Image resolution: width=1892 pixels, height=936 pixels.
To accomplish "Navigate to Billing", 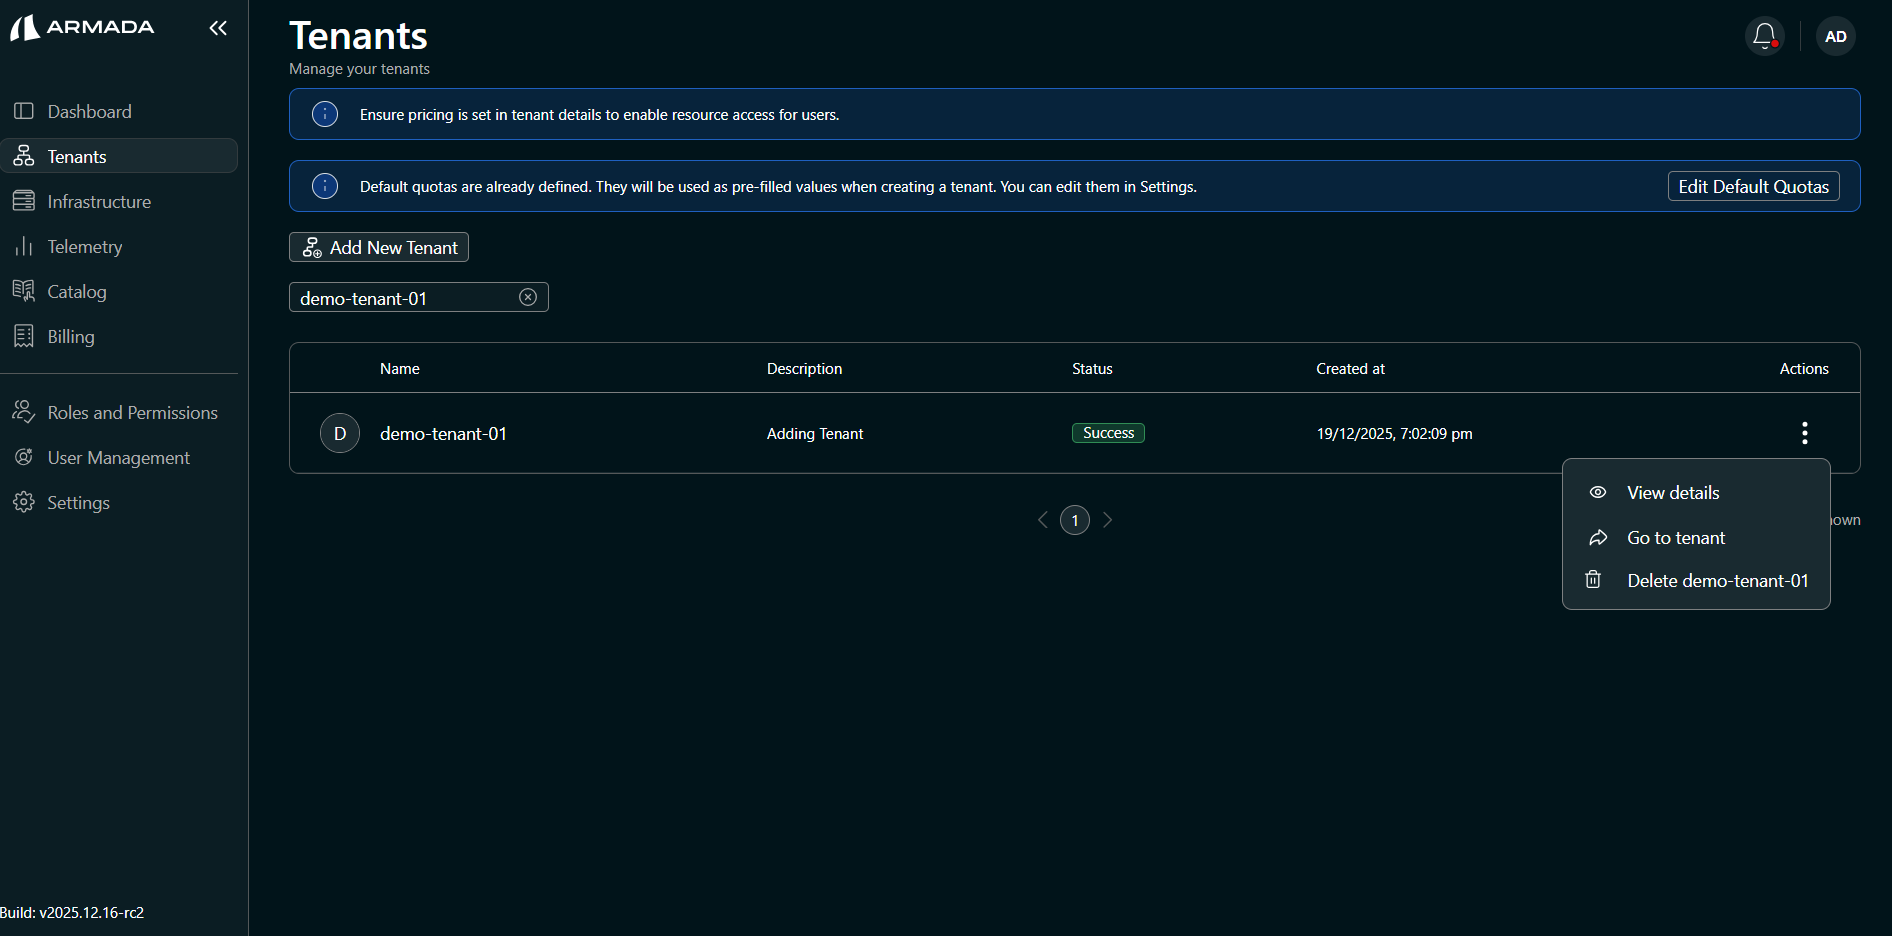I will click(x=71, y=336).
